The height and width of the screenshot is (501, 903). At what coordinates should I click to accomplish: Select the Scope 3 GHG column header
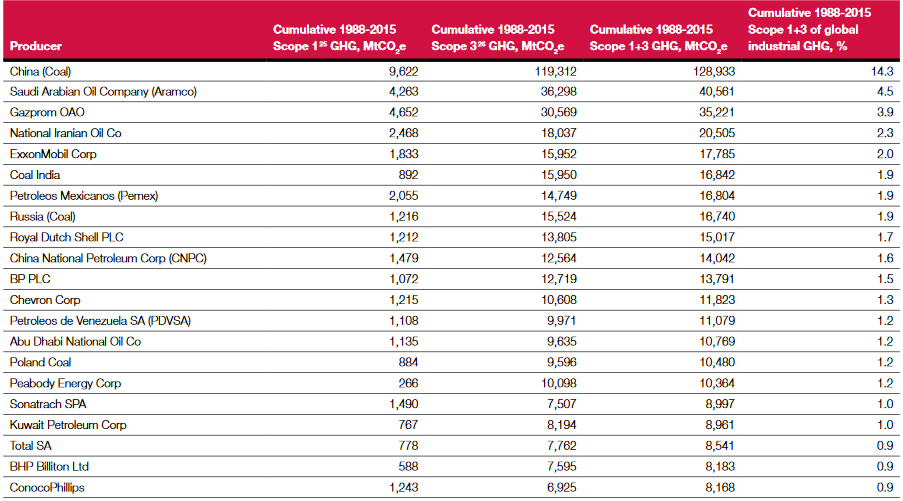(x=498, y=38)
